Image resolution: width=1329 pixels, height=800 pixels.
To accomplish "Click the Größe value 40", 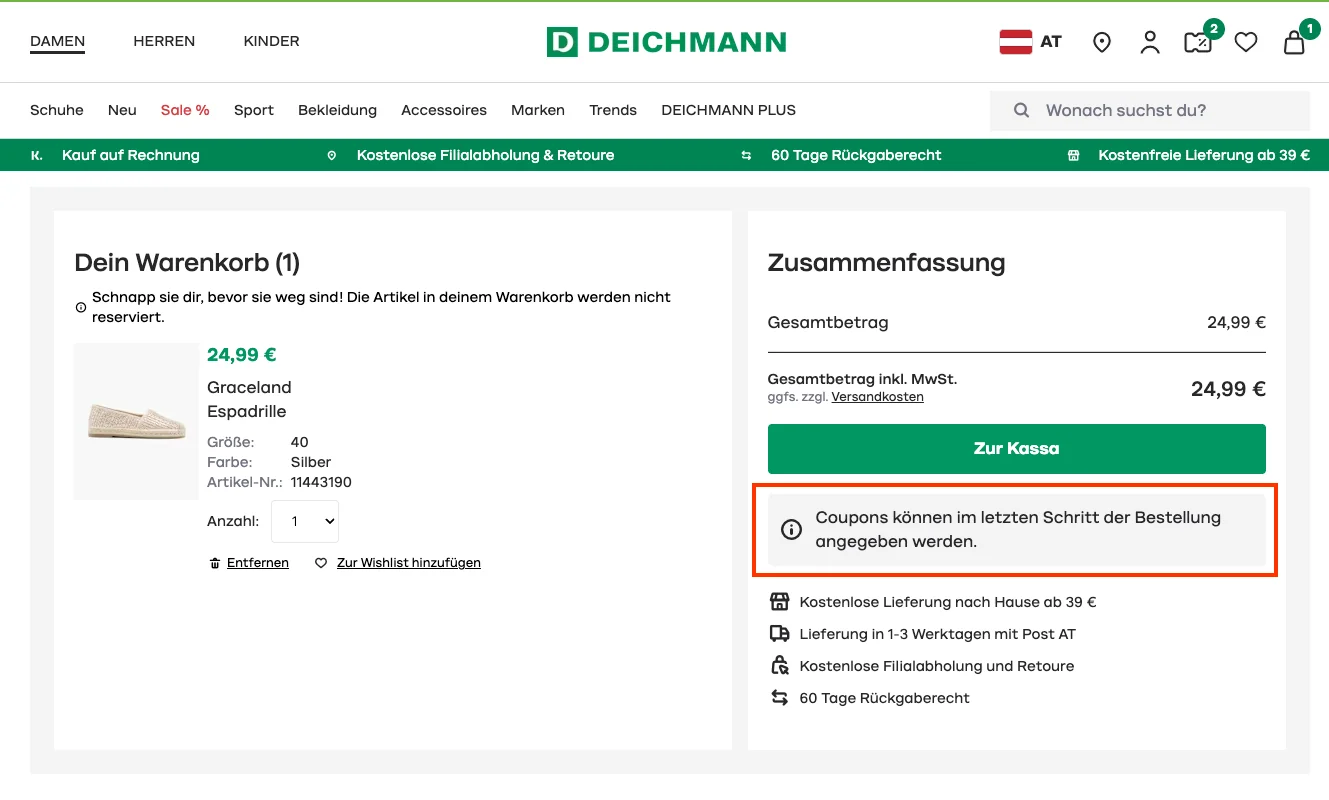I will pyautogui.click(x=300, y=442).
